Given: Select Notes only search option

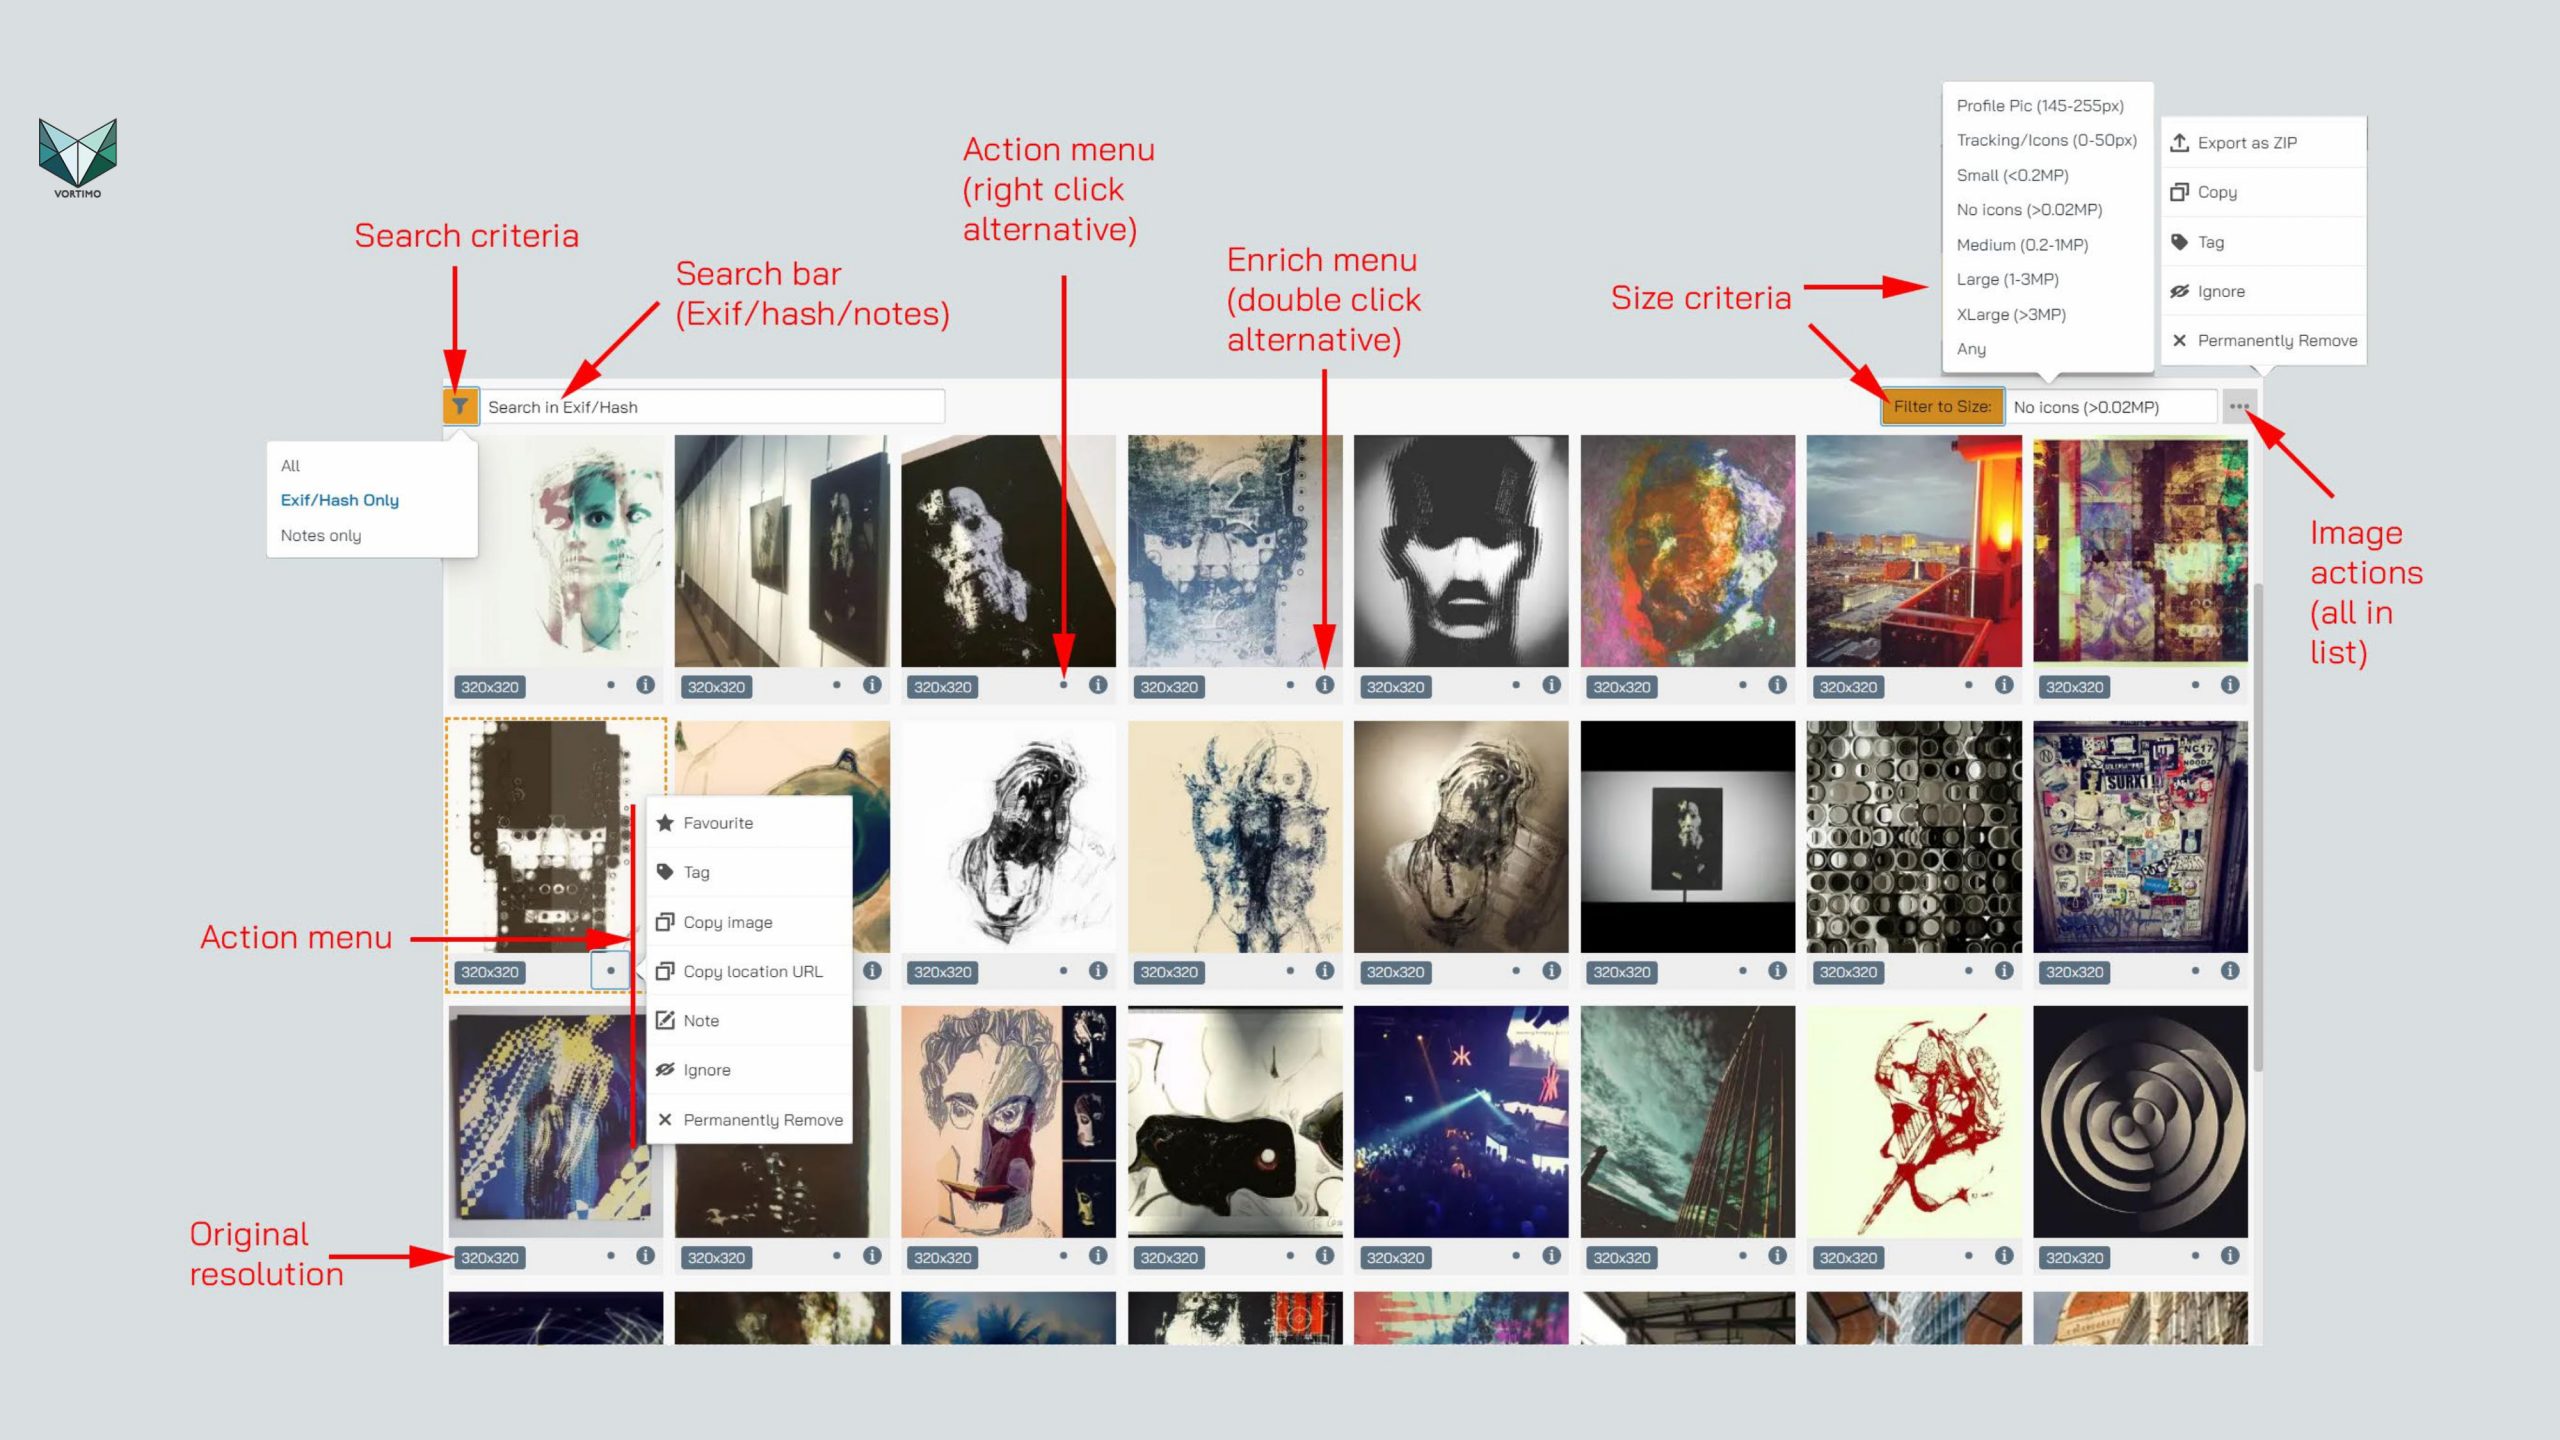Looking at the screenshot, I should tap(320, 535).
